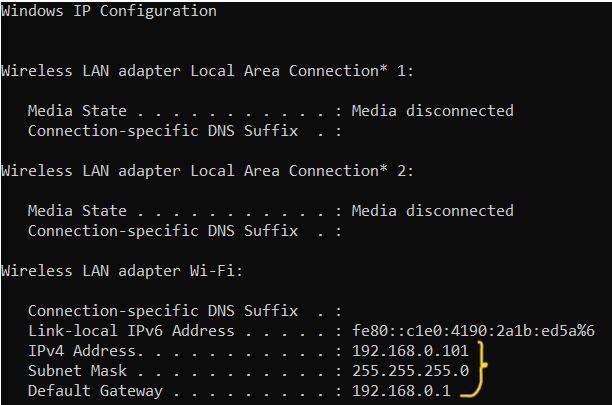Click Media State label under Local Area Connection* 1
The height and width of the screenshot is (405, 612).
point(77,111)
